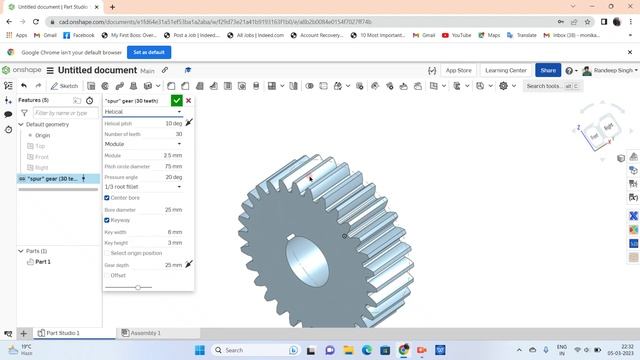Open the comments speech bubble icon
Viewport: 640px width, 360px height.
click(8, 115)
